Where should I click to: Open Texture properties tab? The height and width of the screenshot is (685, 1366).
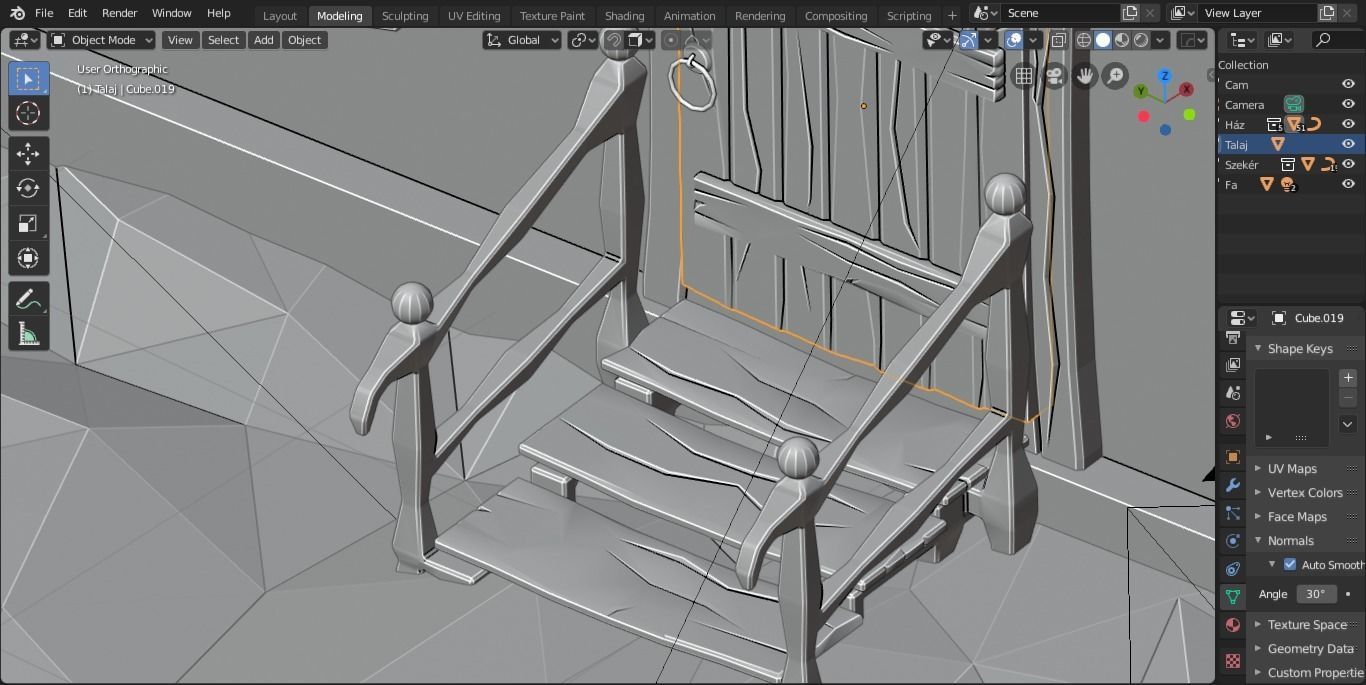(x=1232, y=661)
